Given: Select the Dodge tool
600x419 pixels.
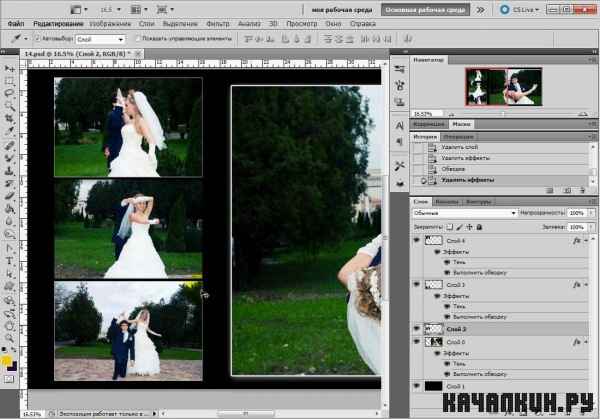Looking at the screenshot, I should click(10, 234).
